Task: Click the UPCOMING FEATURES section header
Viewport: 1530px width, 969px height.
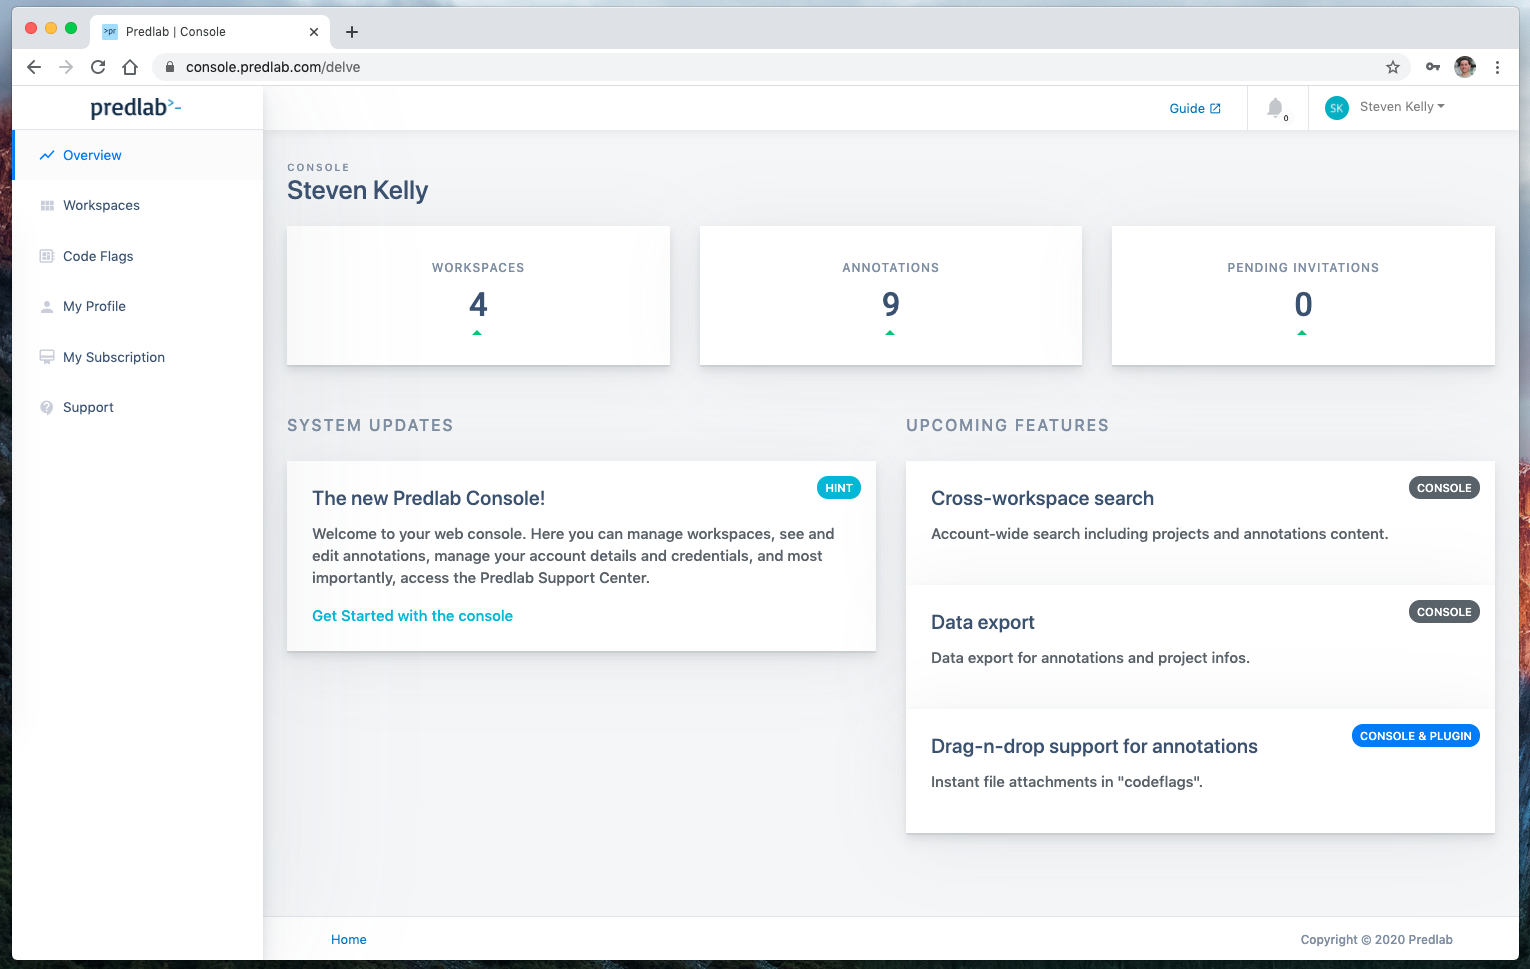Action: coord(1007,425)
